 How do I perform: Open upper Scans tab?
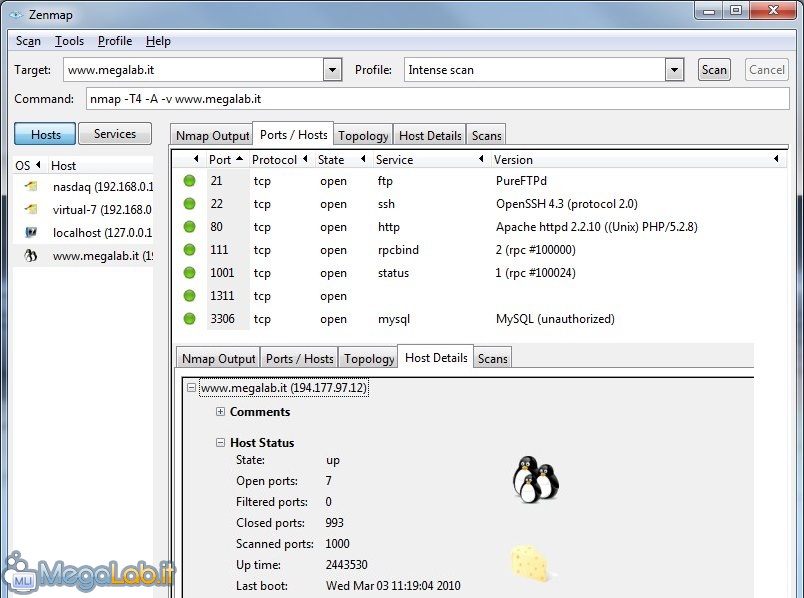click(x=487, y=135)
